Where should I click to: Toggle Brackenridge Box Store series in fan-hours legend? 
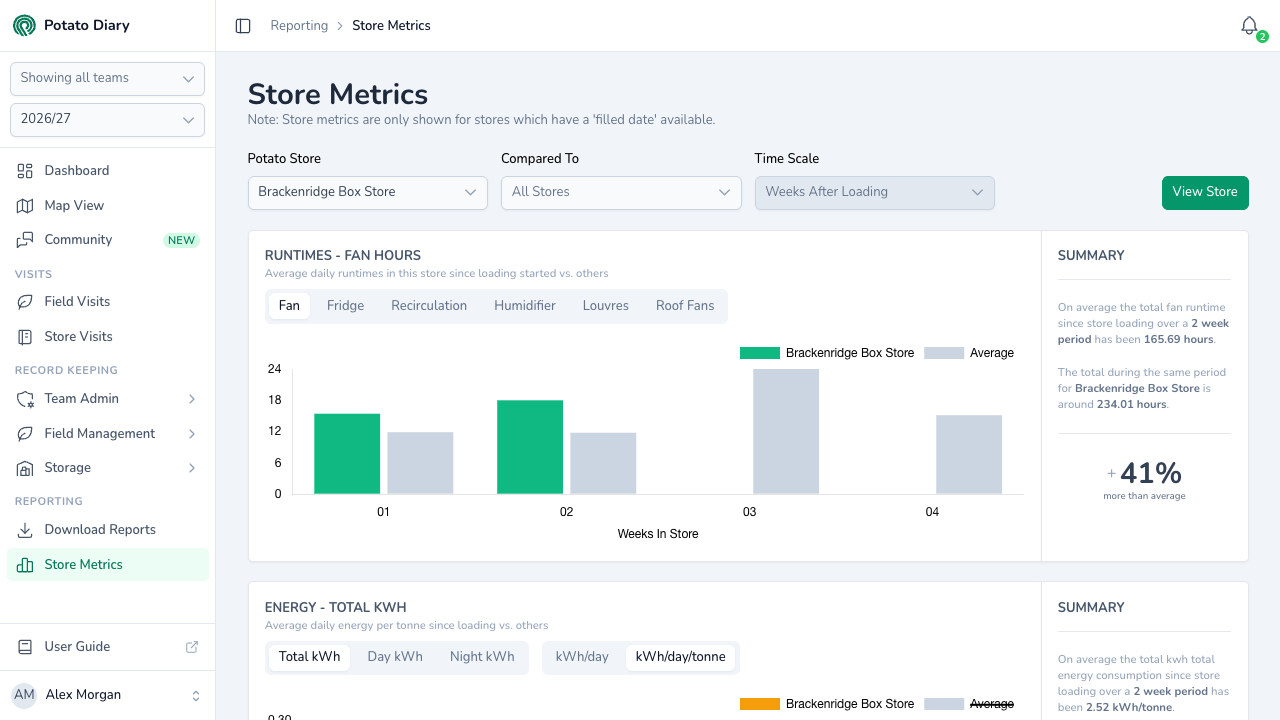pos(827,353)
